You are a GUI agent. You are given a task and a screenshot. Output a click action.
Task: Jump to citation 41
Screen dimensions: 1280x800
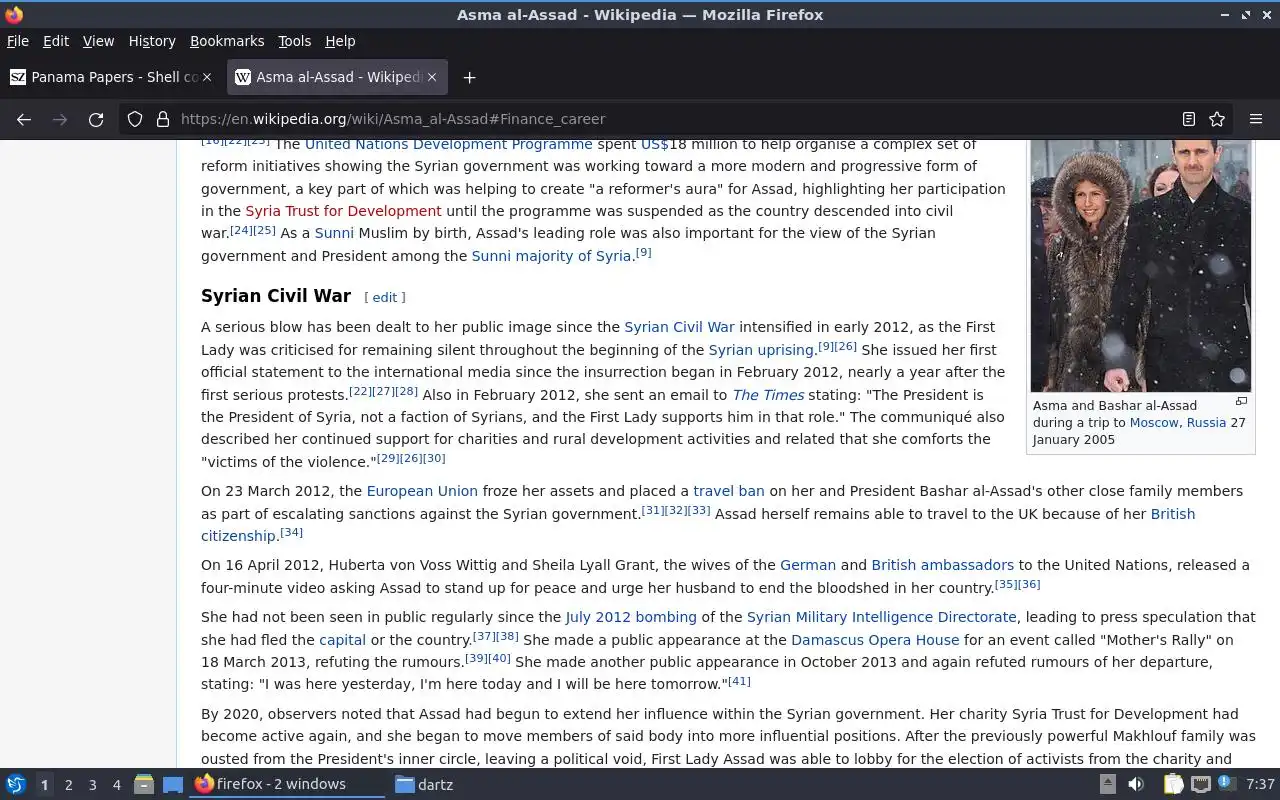739,681
